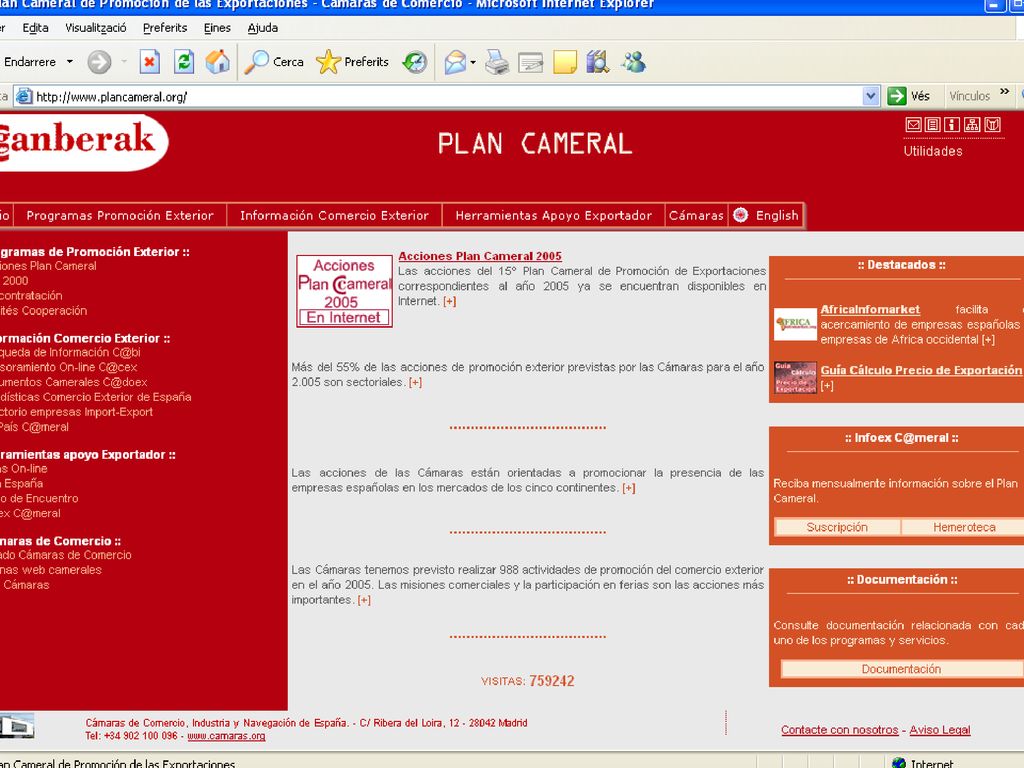Expand the cinco continentes story [+]
Screen dimensions: 1024x768
[629, 488]
